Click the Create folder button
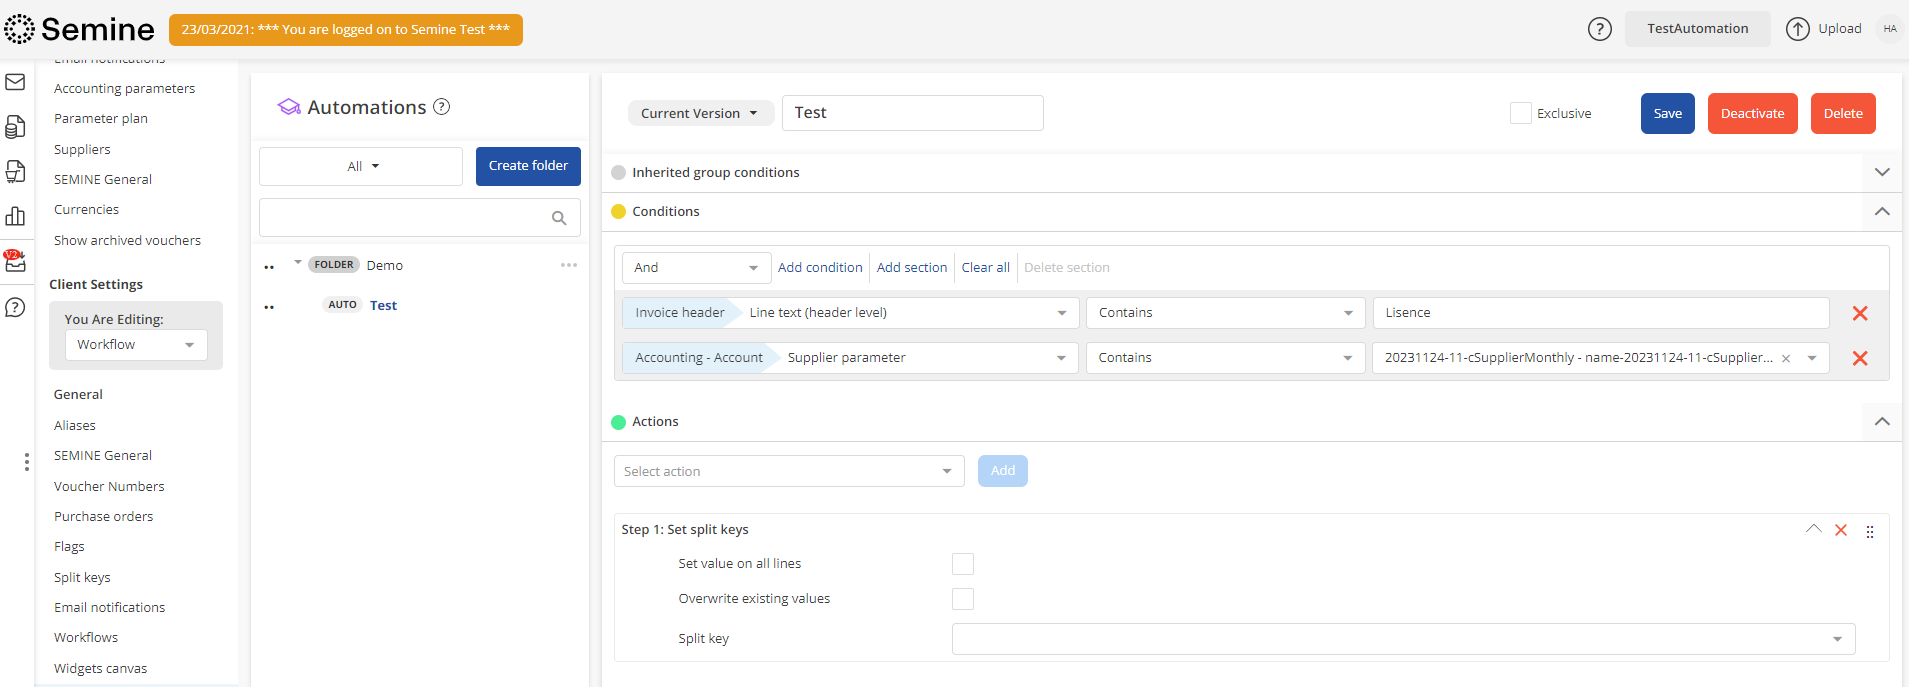This screenshot has height=687, width=1909. [528, 166]
